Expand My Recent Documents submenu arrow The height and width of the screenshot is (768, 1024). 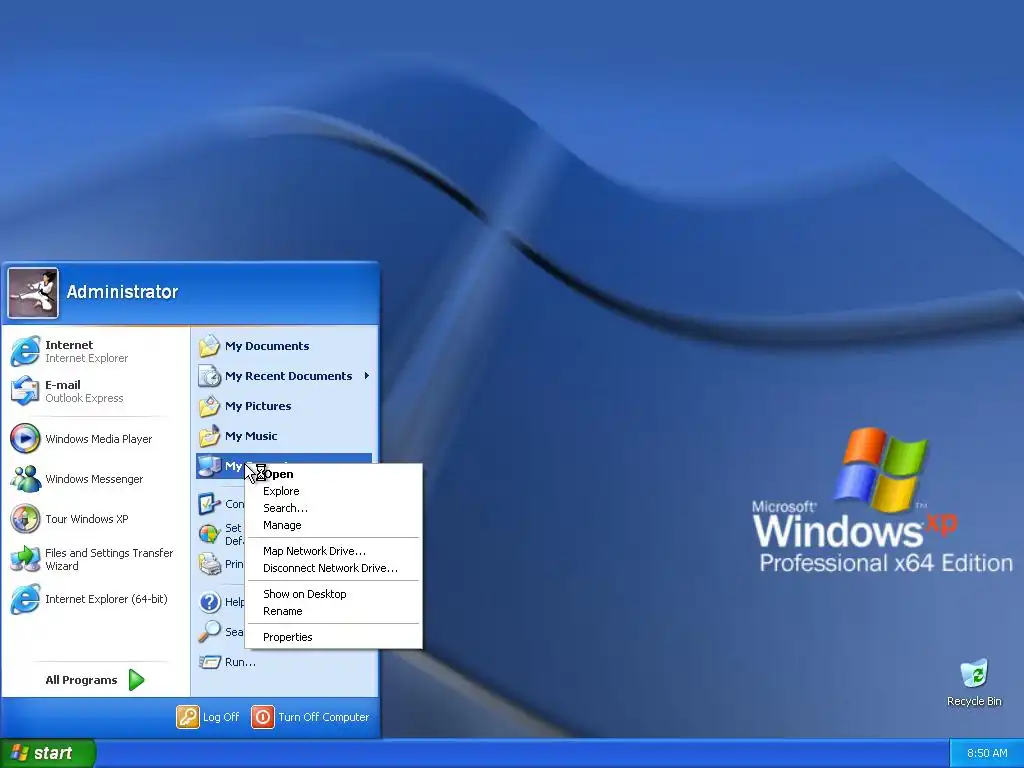point(367,376)
